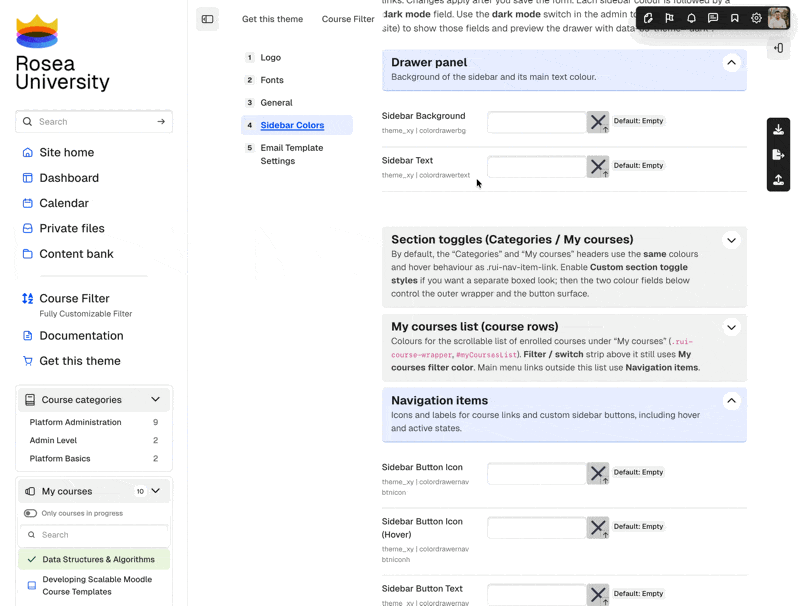
Task: Collapse the Drawer panel section
Action: point(731,63)
